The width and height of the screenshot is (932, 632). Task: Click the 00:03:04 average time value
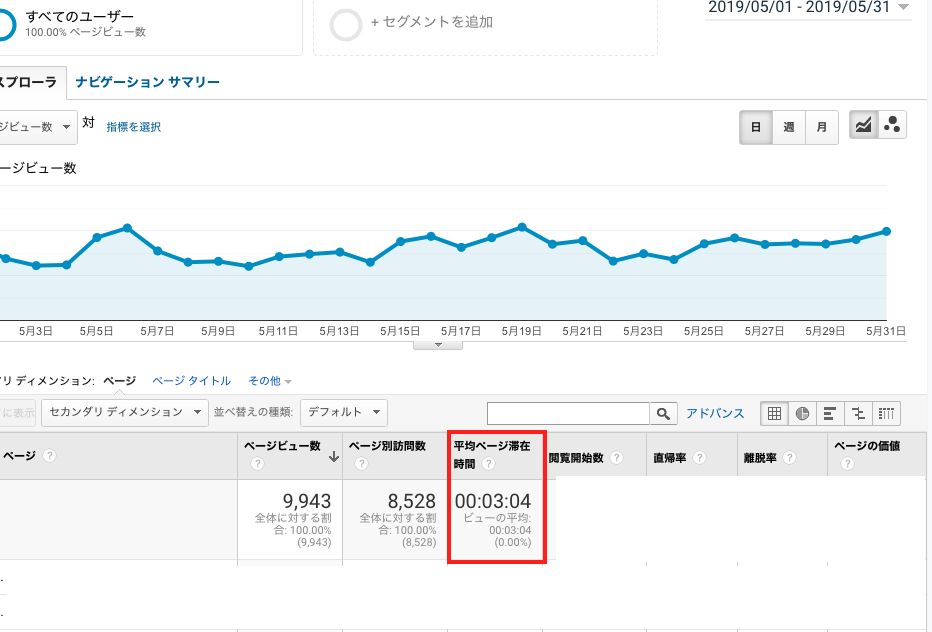click(493, 501)
